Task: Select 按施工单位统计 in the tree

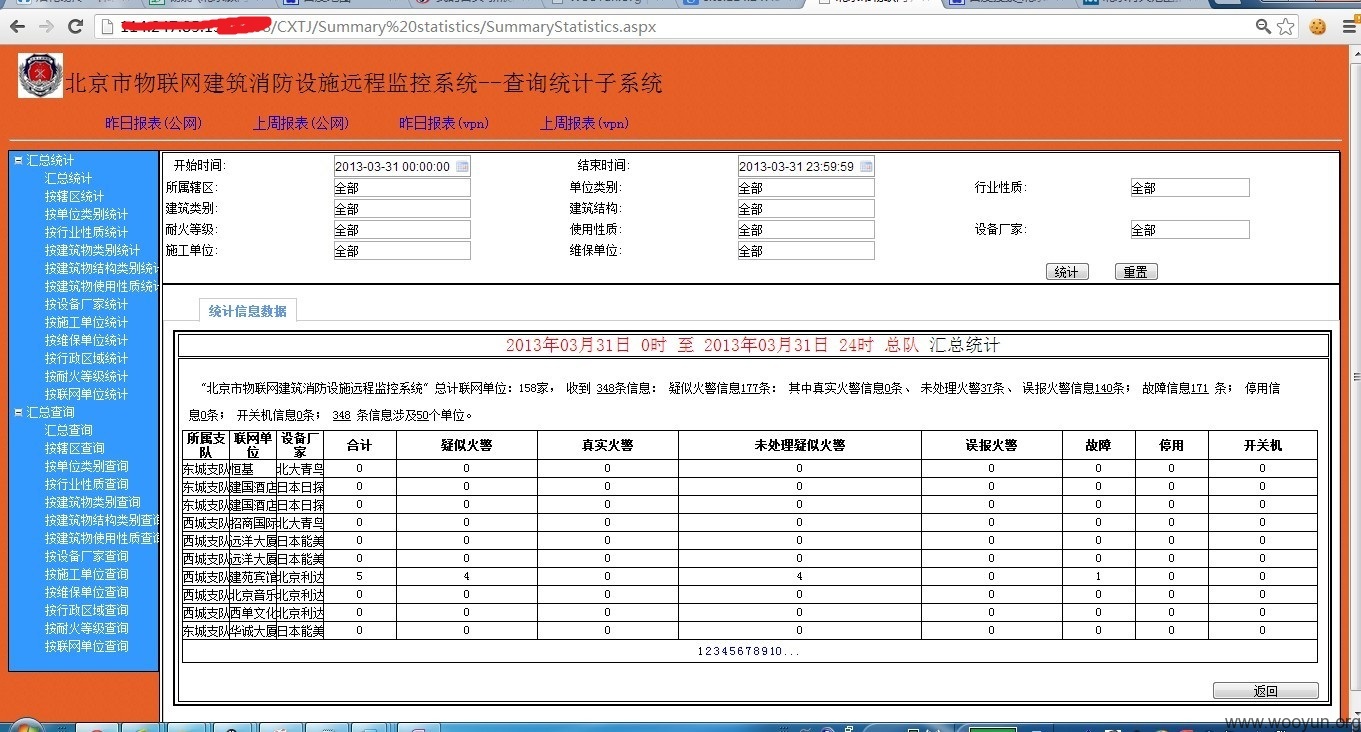Action: (86, 322)
